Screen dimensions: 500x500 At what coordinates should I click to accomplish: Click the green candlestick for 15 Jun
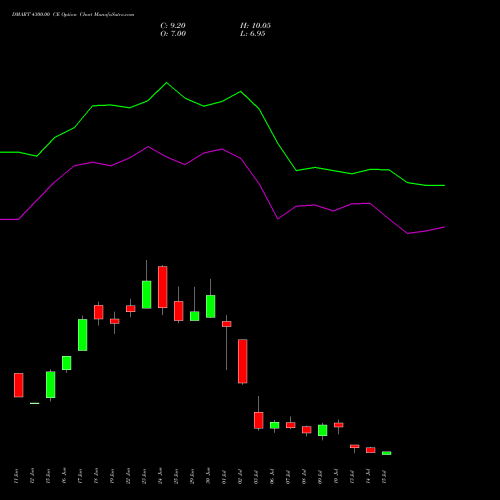(x=51, y=384)
